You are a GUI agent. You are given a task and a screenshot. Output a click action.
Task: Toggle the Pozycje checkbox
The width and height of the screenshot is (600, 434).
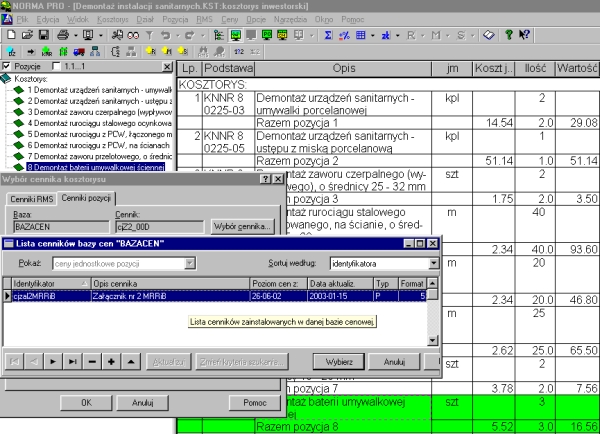coord(9,66)
